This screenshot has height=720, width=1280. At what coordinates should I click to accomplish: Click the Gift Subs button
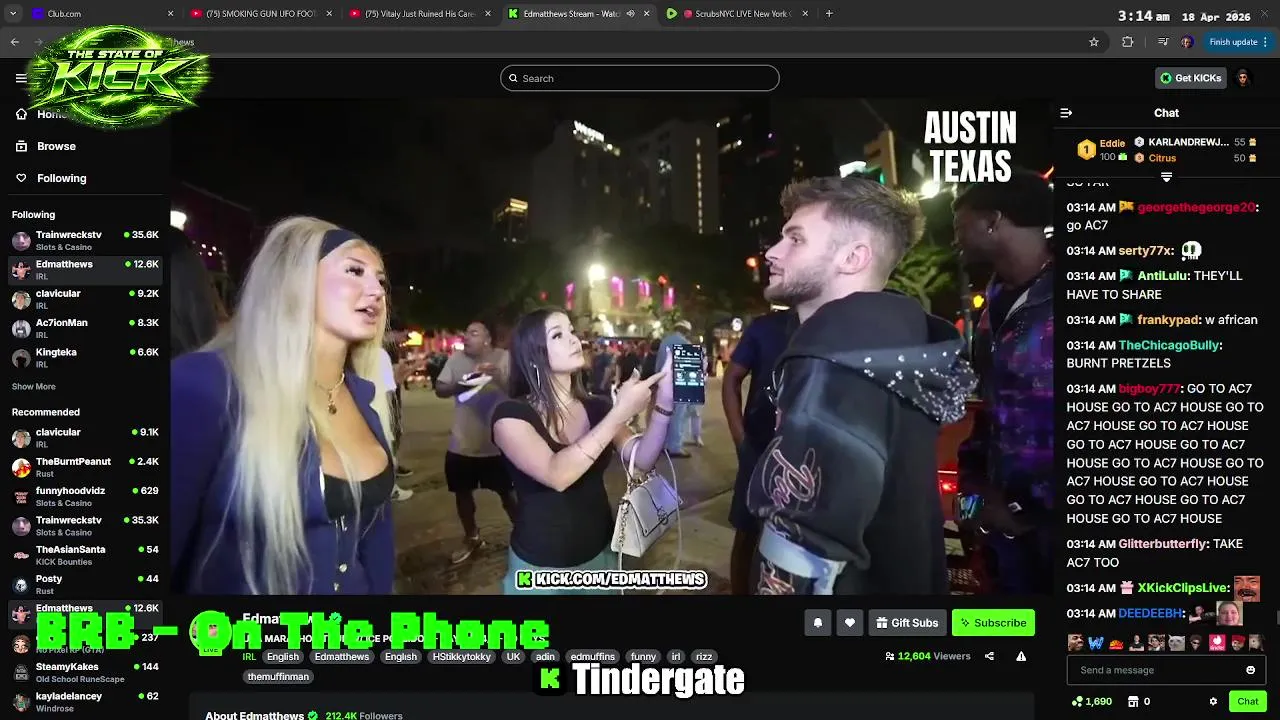tap(907, 623)
